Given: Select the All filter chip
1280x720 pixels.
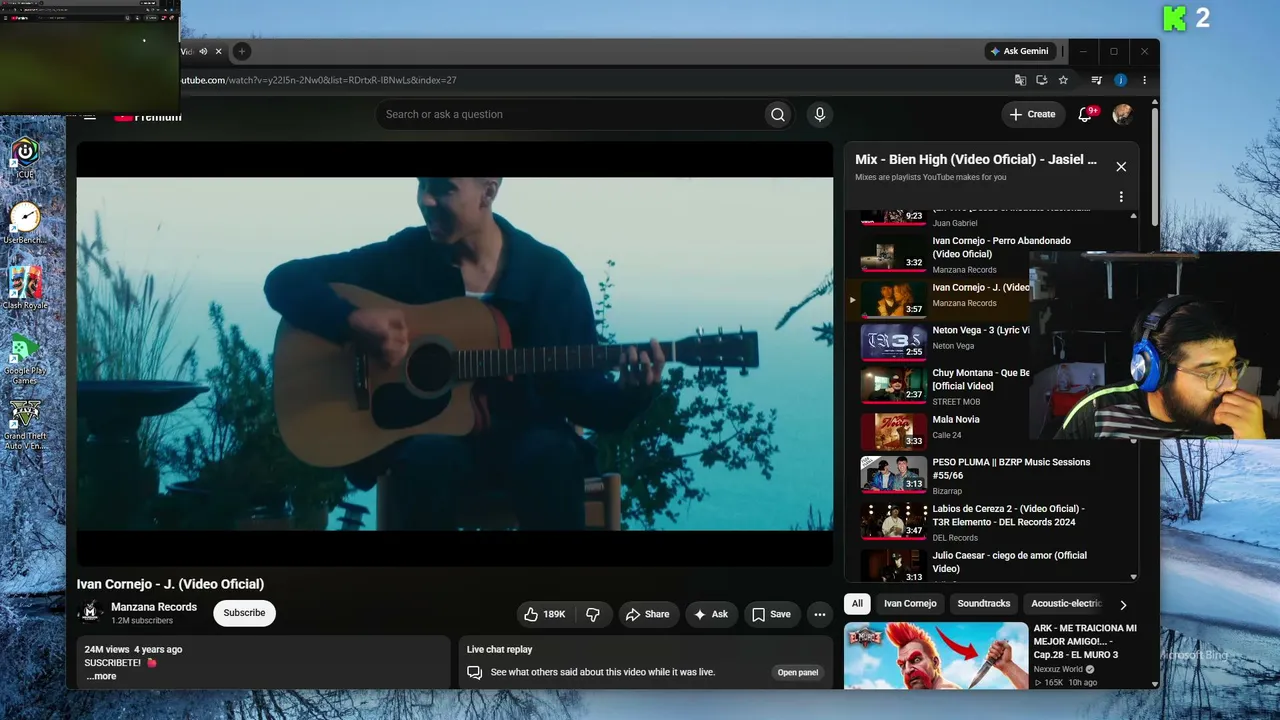Looking at the screenshot, I should (x=857, y=604).
